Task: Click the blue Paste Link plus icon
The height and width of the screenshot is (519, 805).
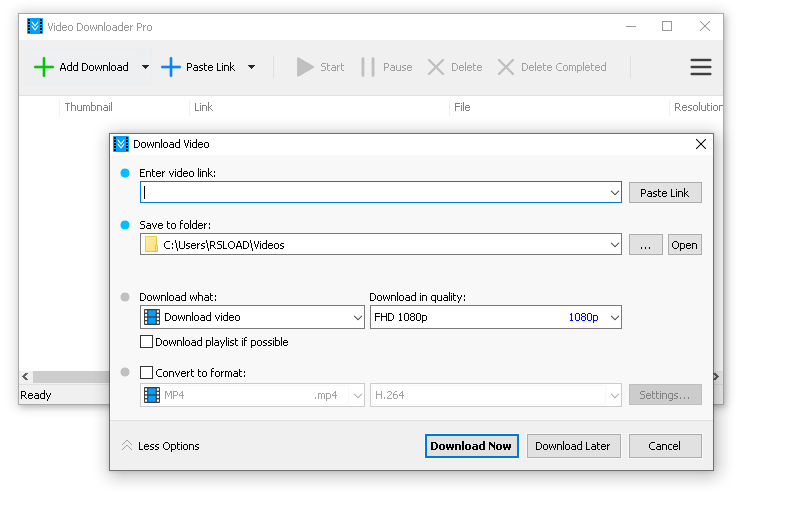Action: (x=171, y=67)
